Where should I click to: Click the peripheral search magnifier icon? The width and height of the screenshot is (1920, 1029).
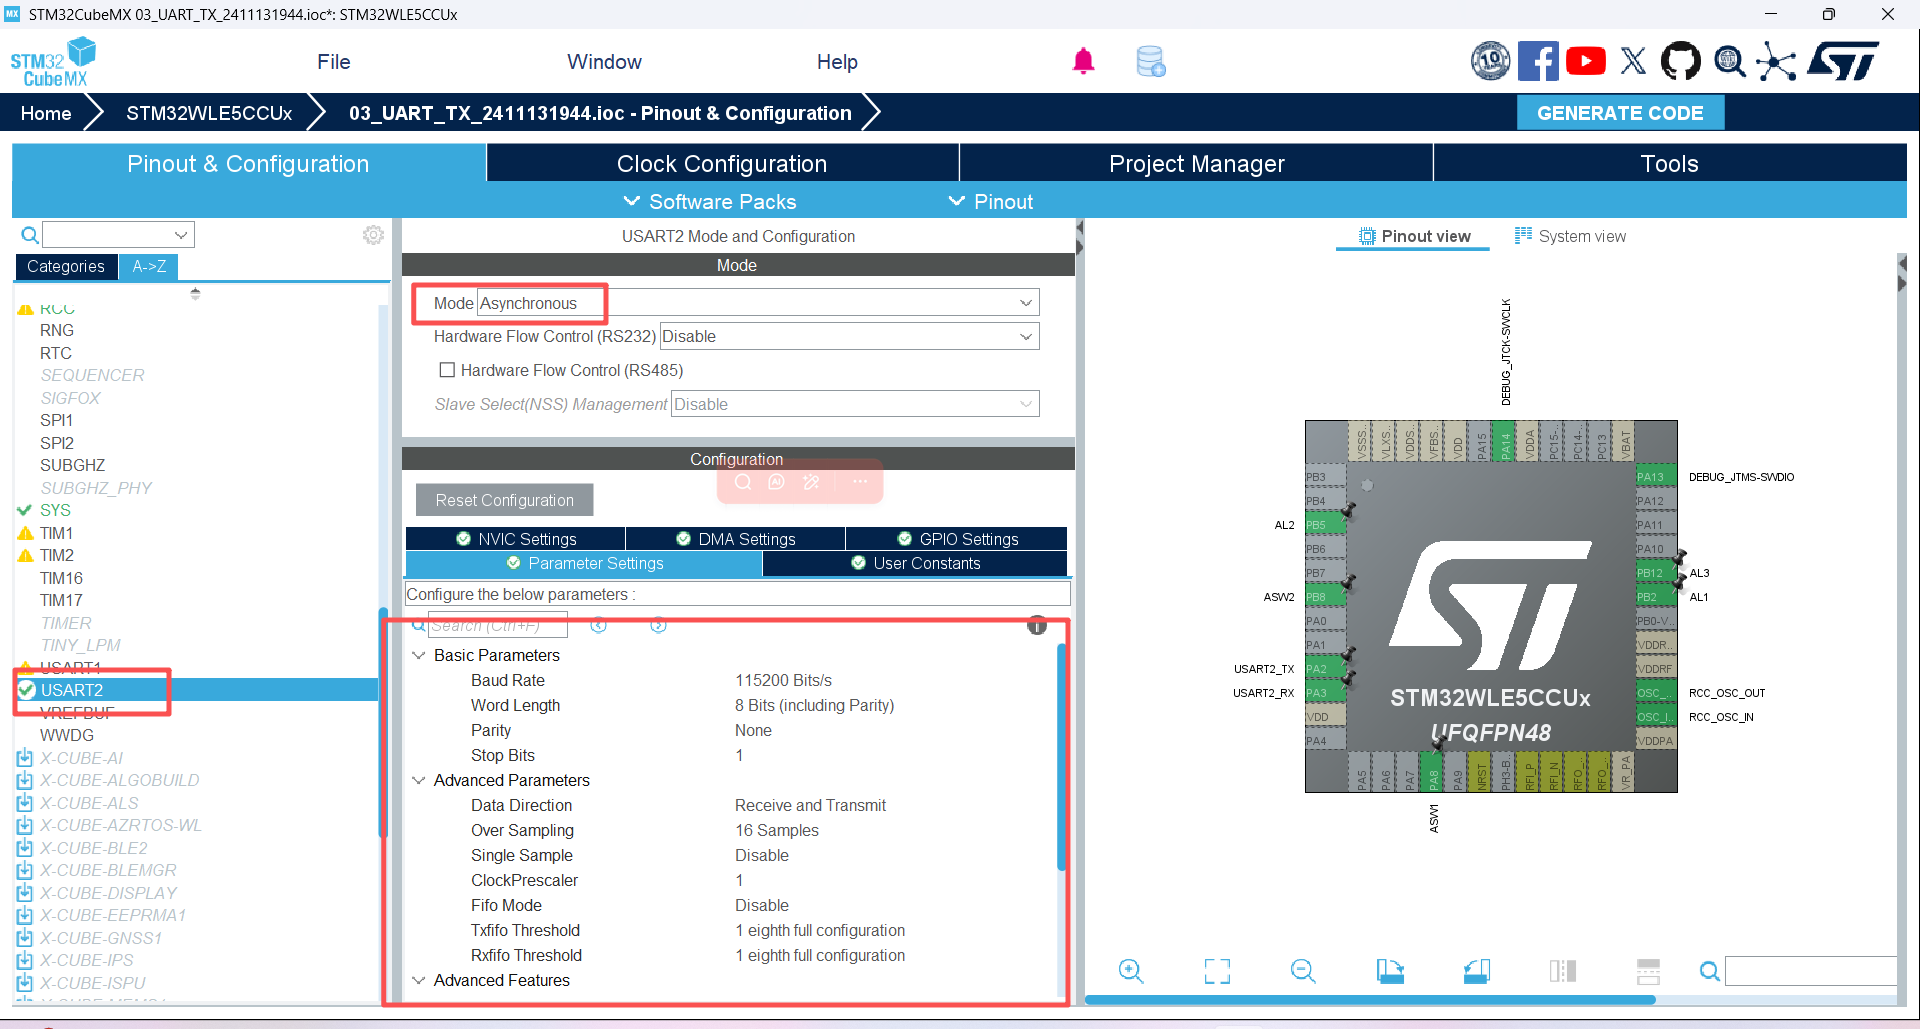30,235
